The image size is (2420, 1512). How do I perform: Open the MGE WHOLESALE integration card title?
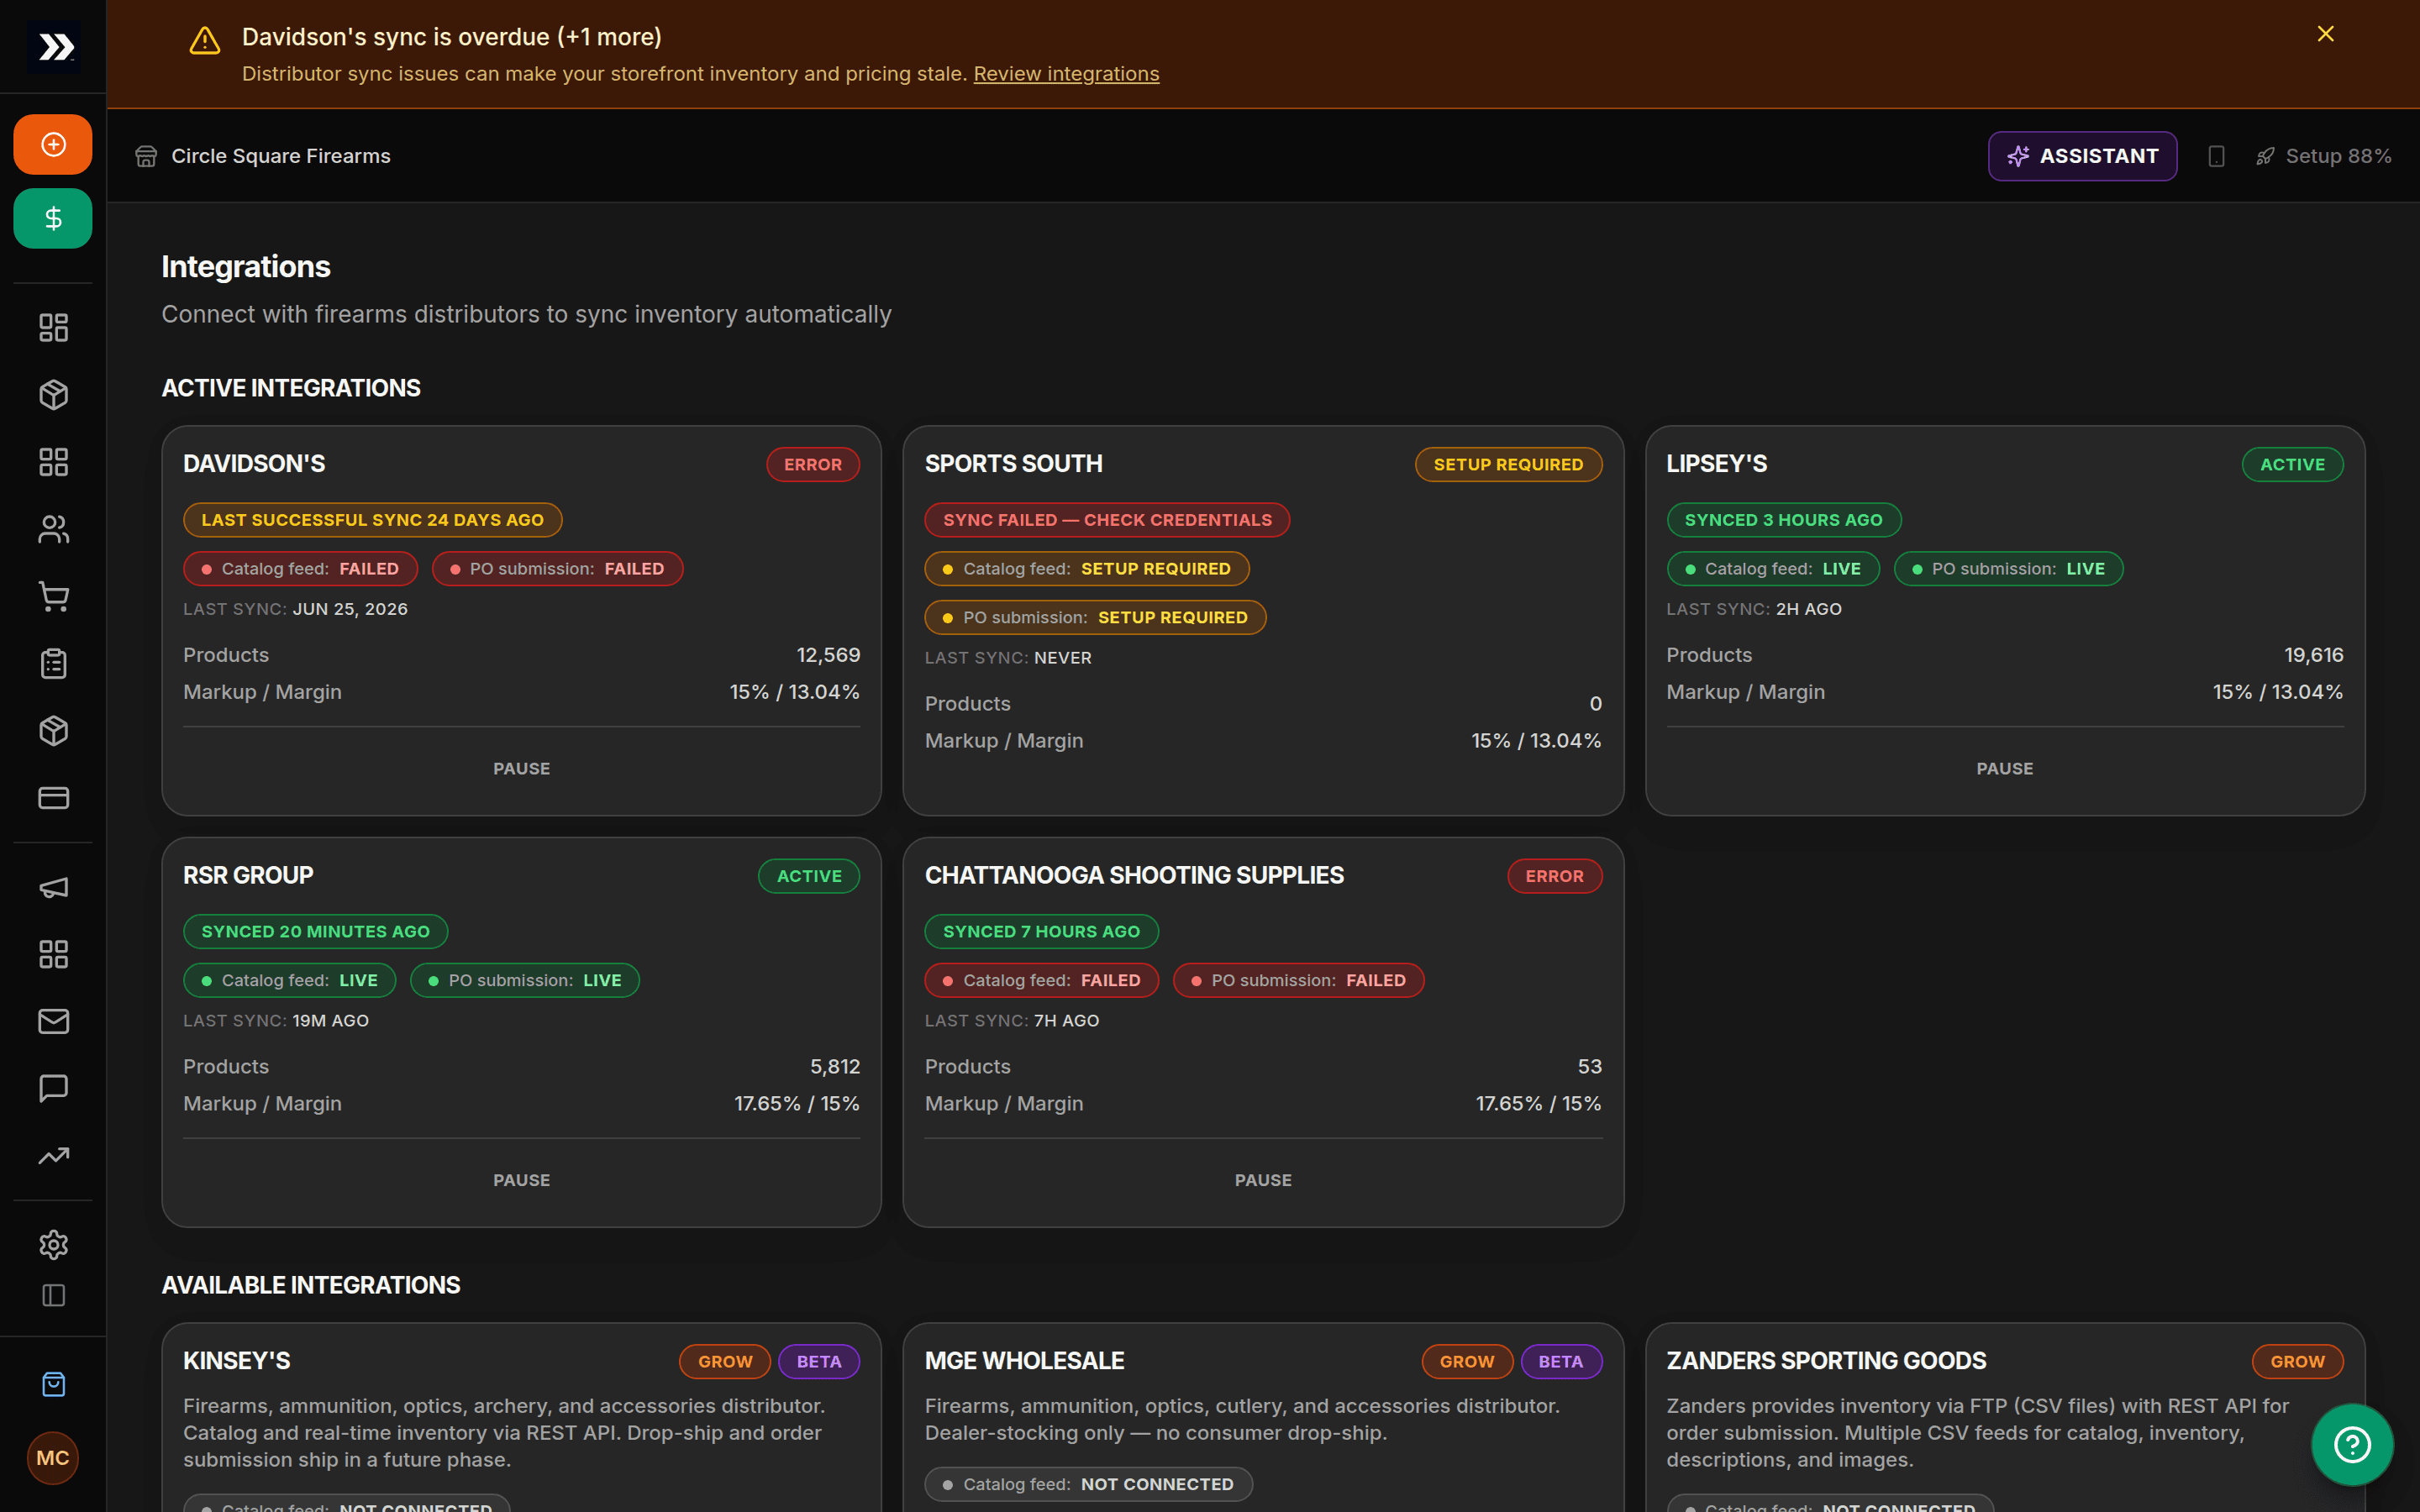click(1024, 1361)
